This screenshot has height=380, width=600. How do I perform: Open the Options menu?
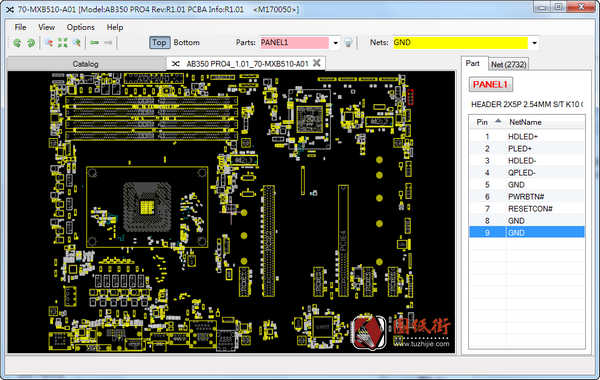pos(80,27)
